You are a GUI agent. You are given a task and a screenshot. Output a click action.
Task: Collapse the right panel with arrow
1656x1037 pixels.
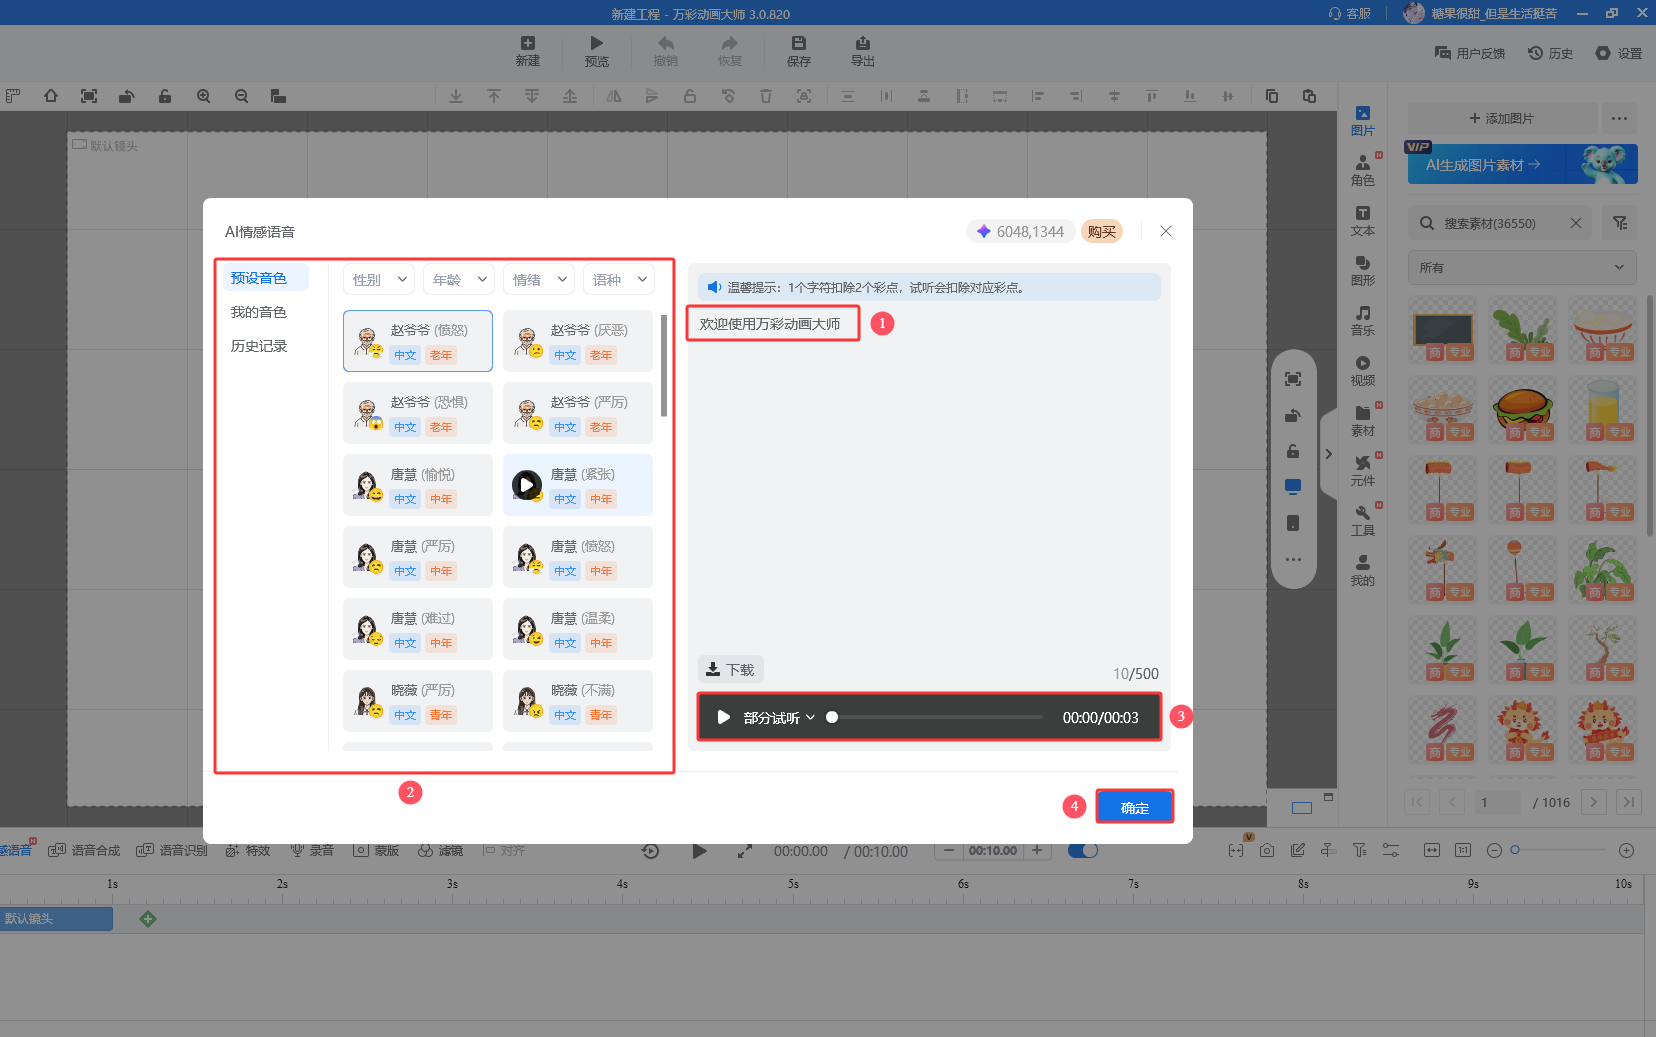coord(1328,454)
